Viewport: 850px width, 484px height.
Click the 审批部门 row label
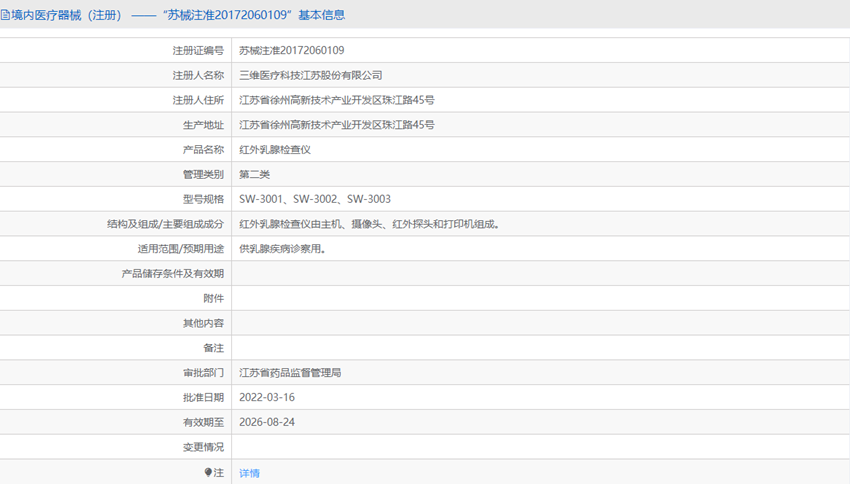tap(203, 372)
